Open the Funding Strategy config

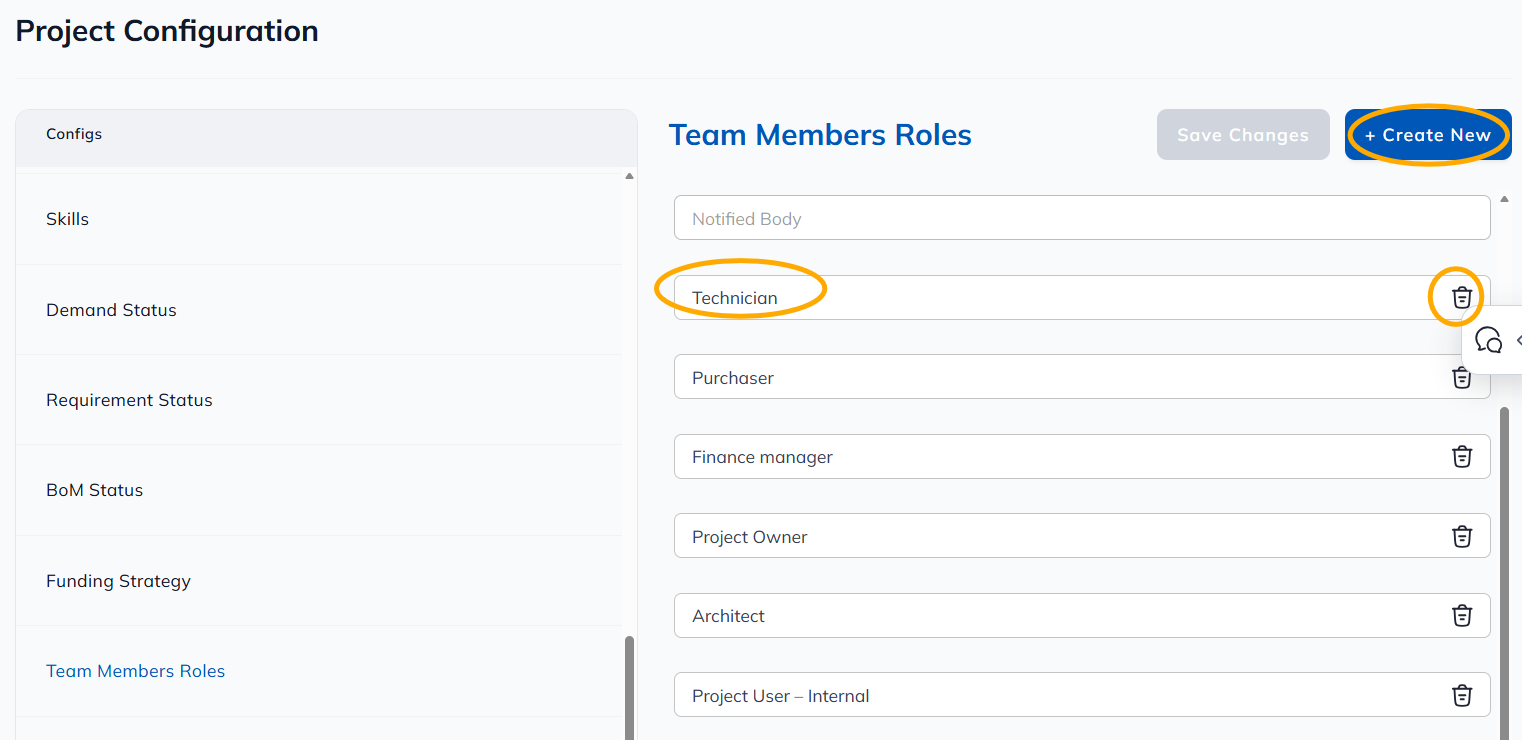coord(319,581)
